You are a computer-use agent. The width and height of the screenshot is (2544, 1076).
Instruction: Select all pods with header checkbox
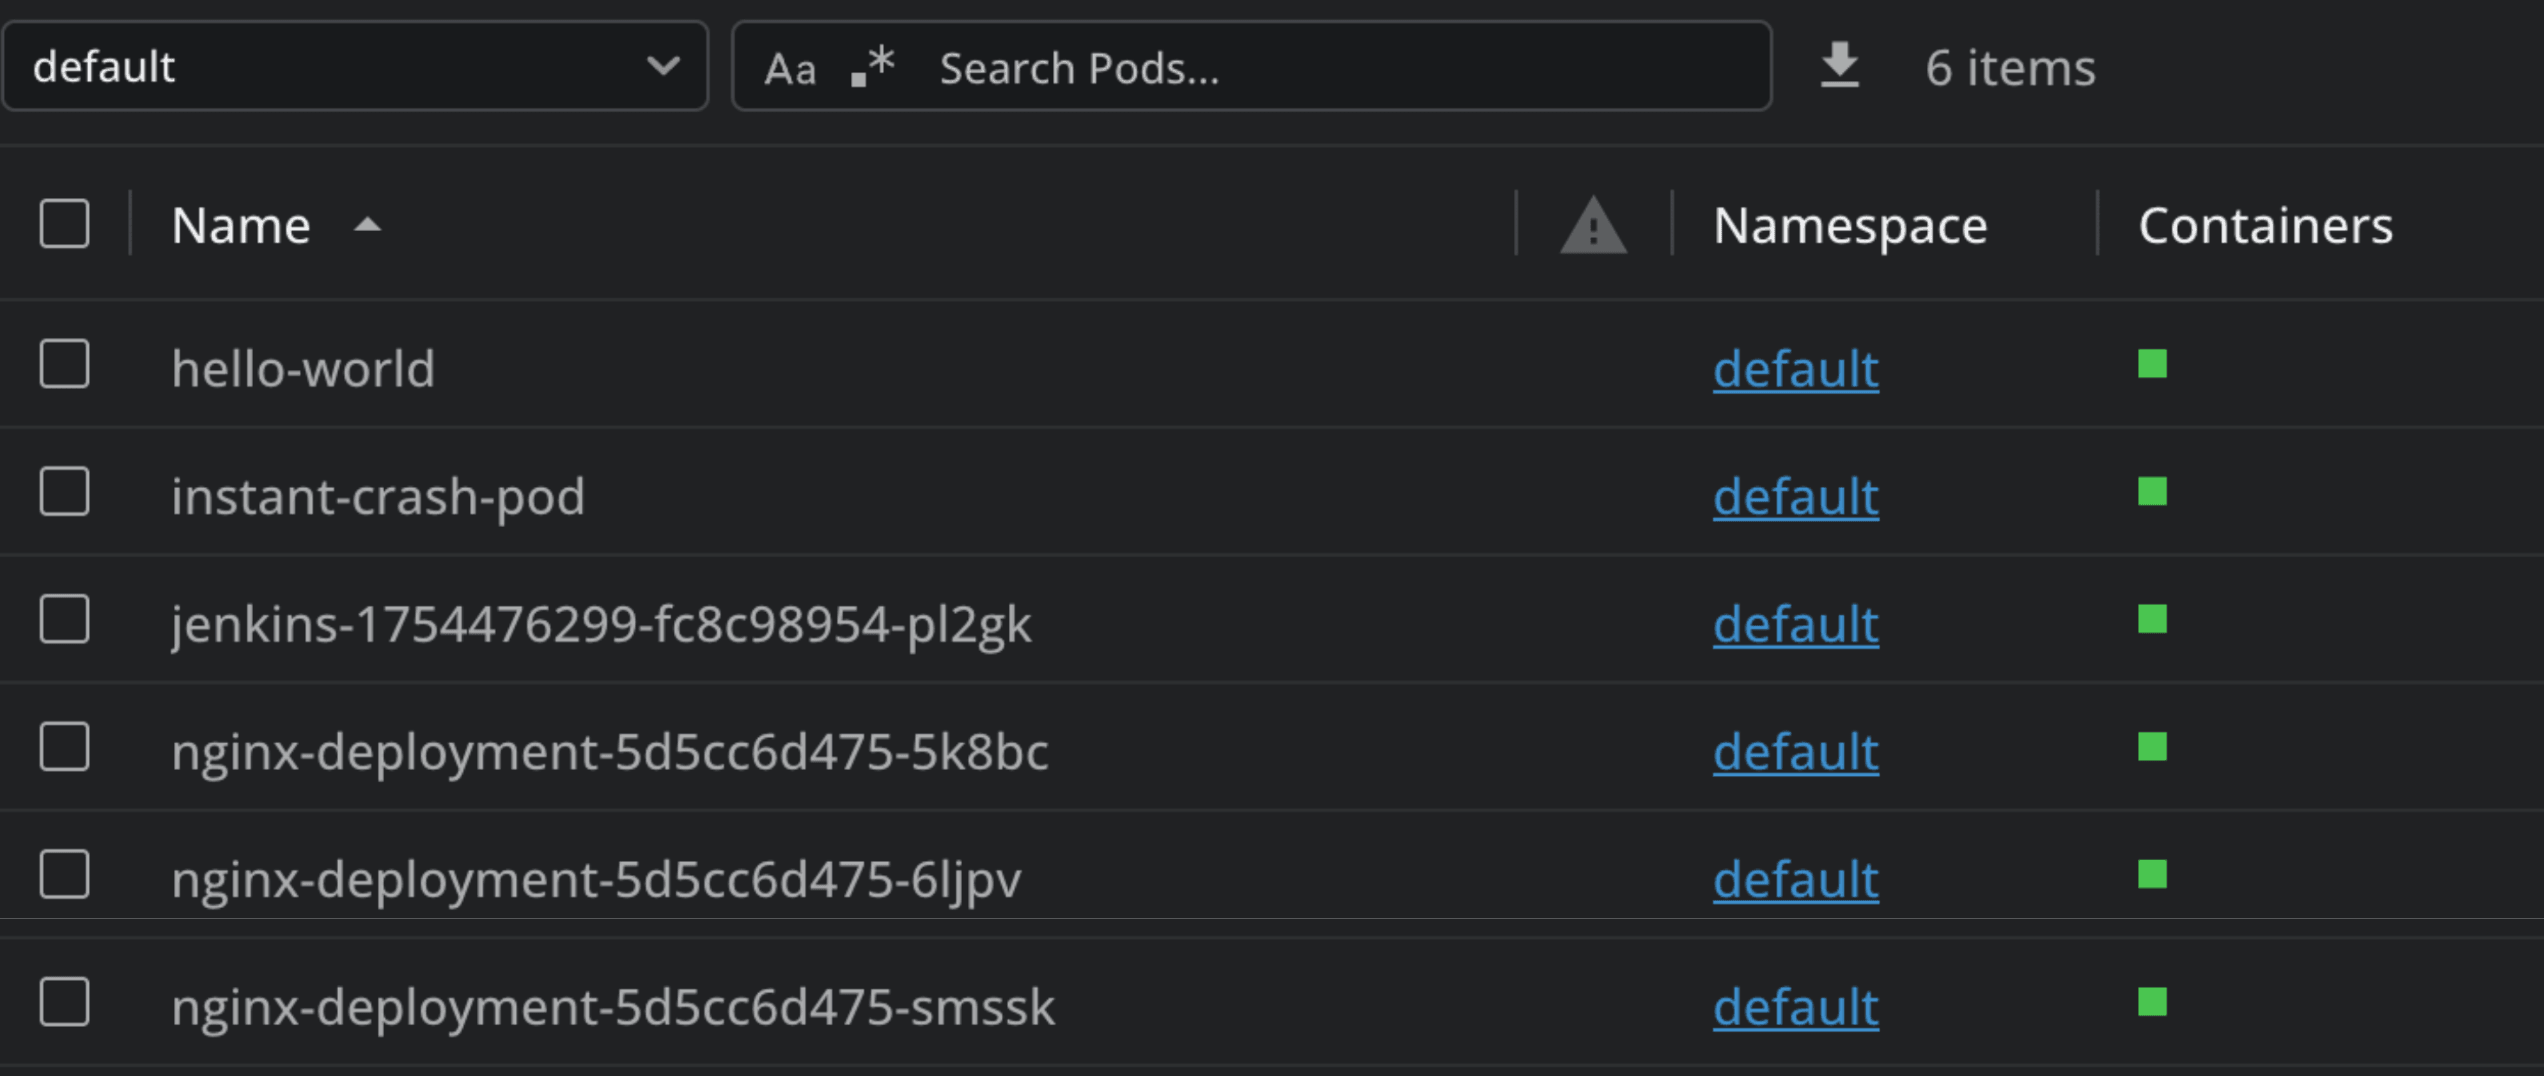point(64,224)
